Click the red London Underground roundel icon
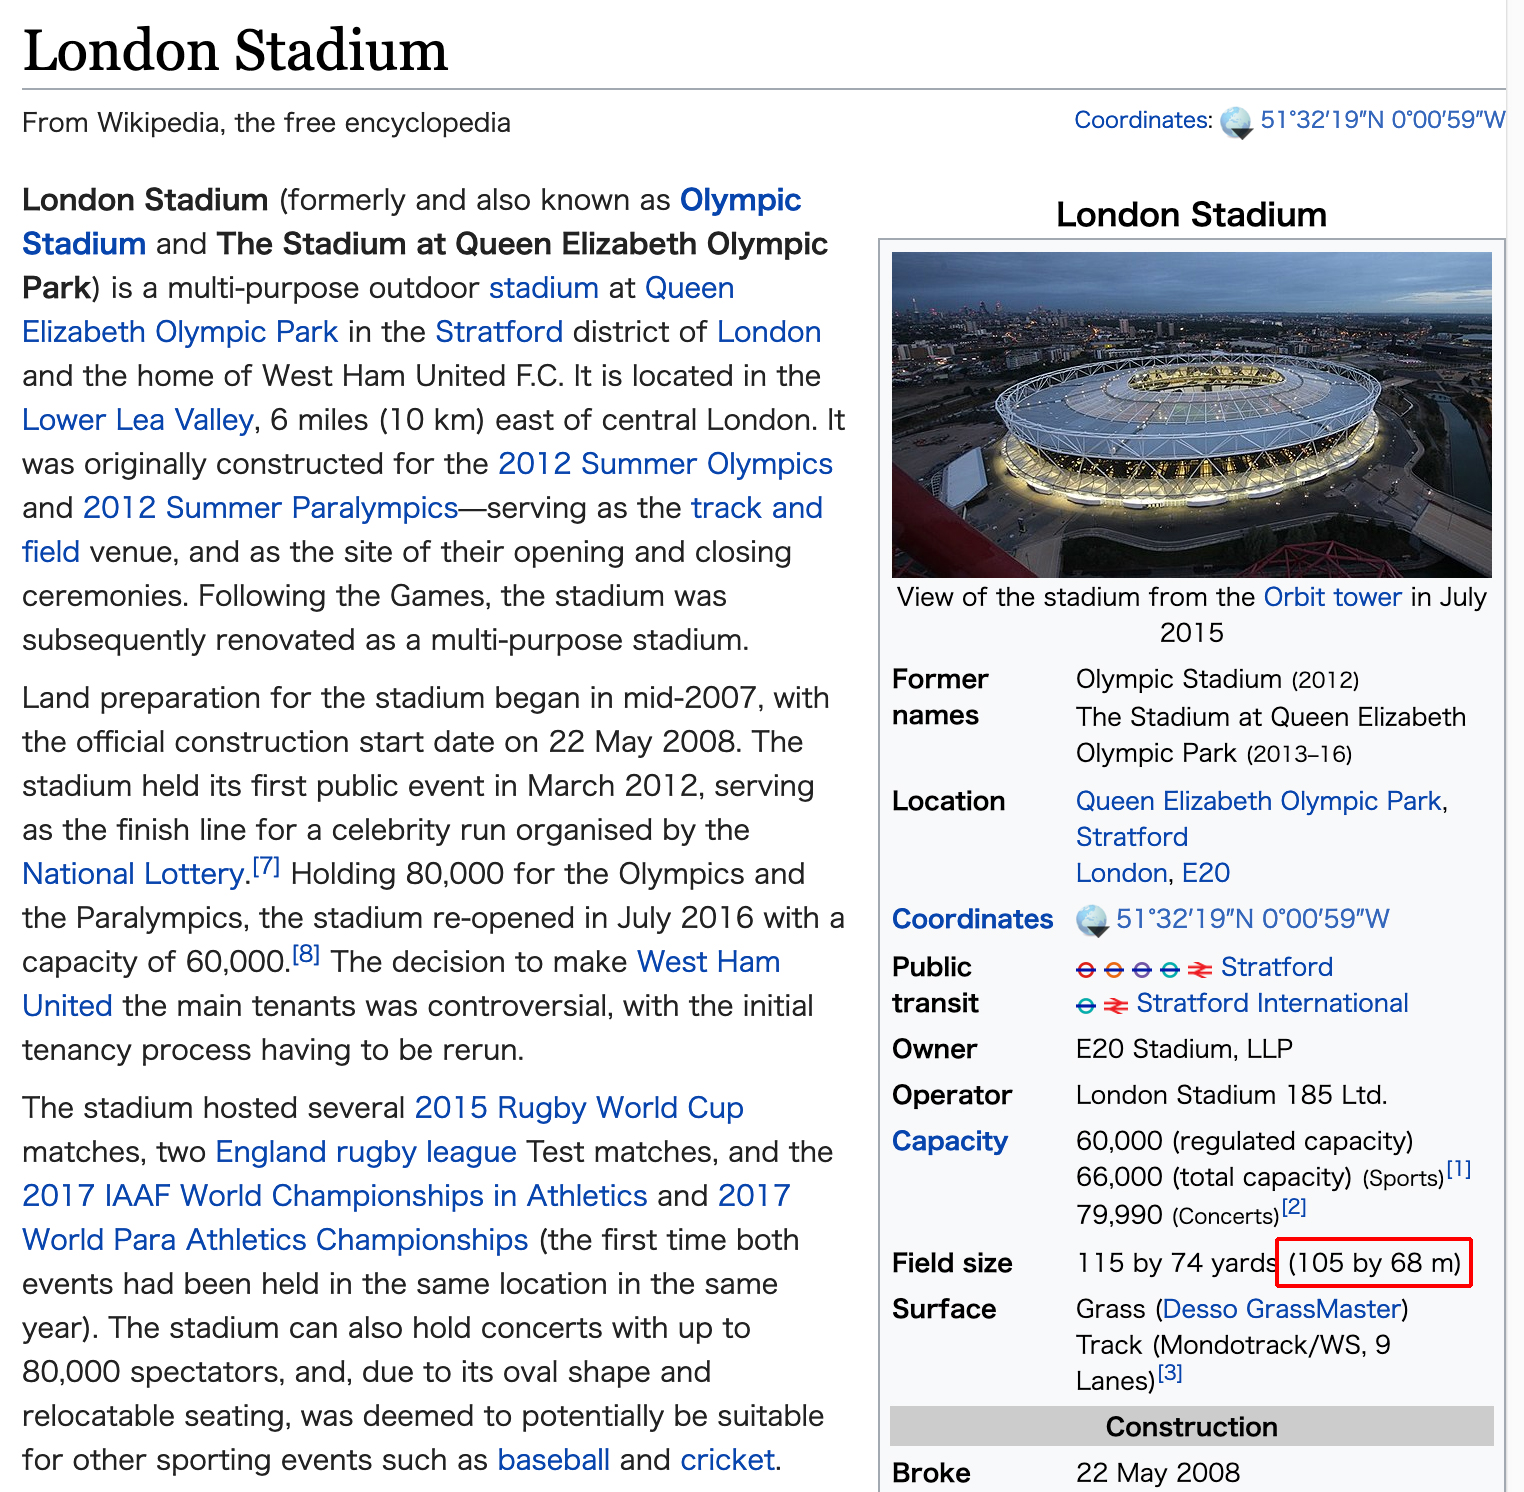 [1086, 969]
